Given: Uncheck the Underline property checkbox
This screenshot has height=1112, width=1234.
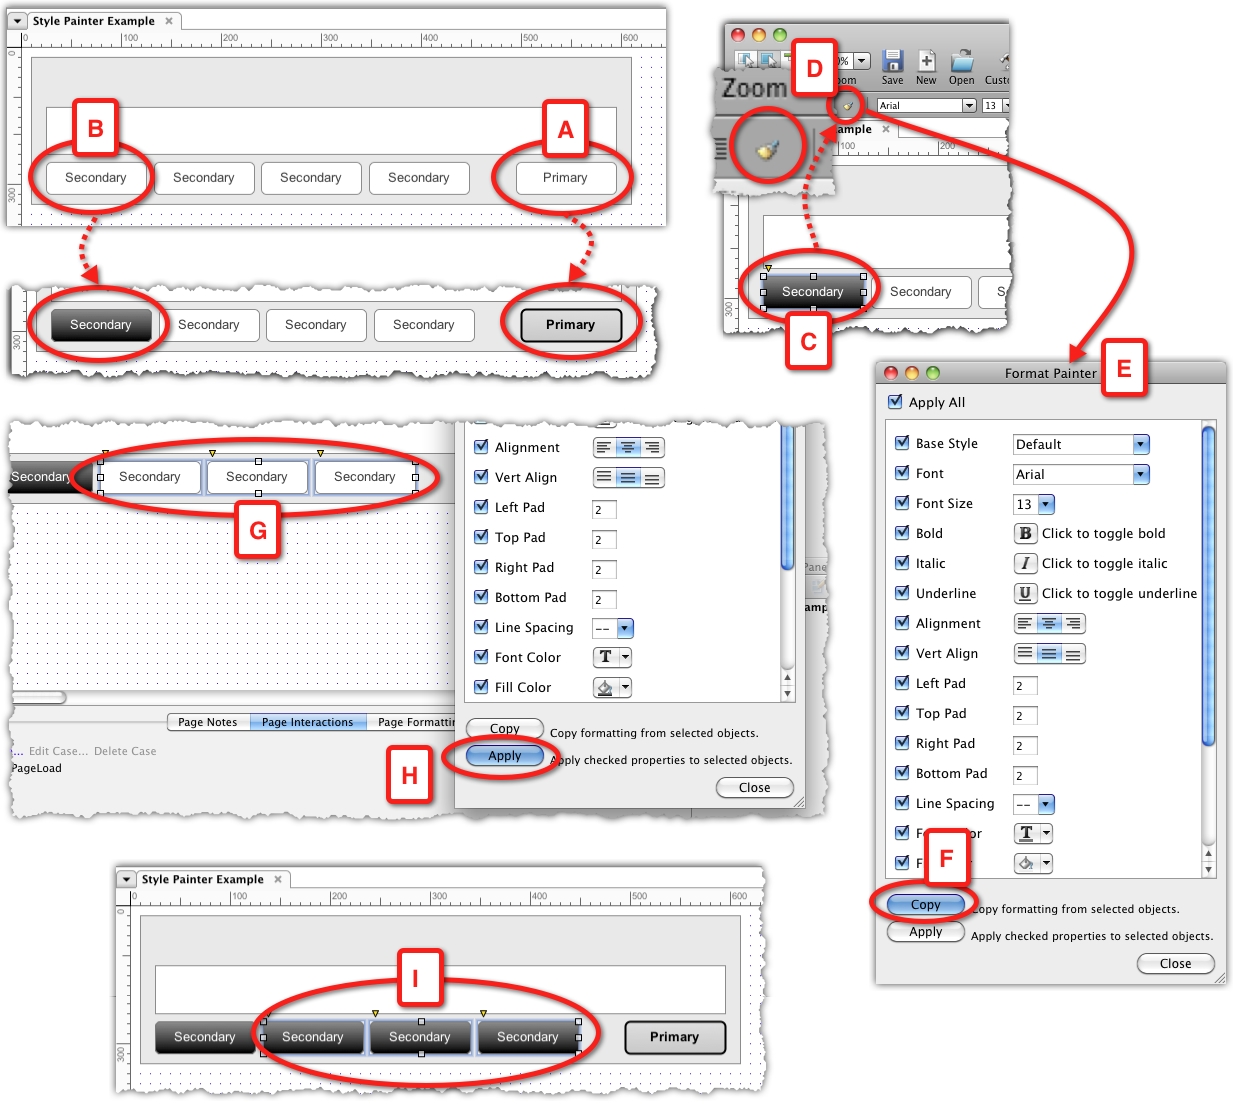Looking at the screenshot, I should (x=902, y=592).
